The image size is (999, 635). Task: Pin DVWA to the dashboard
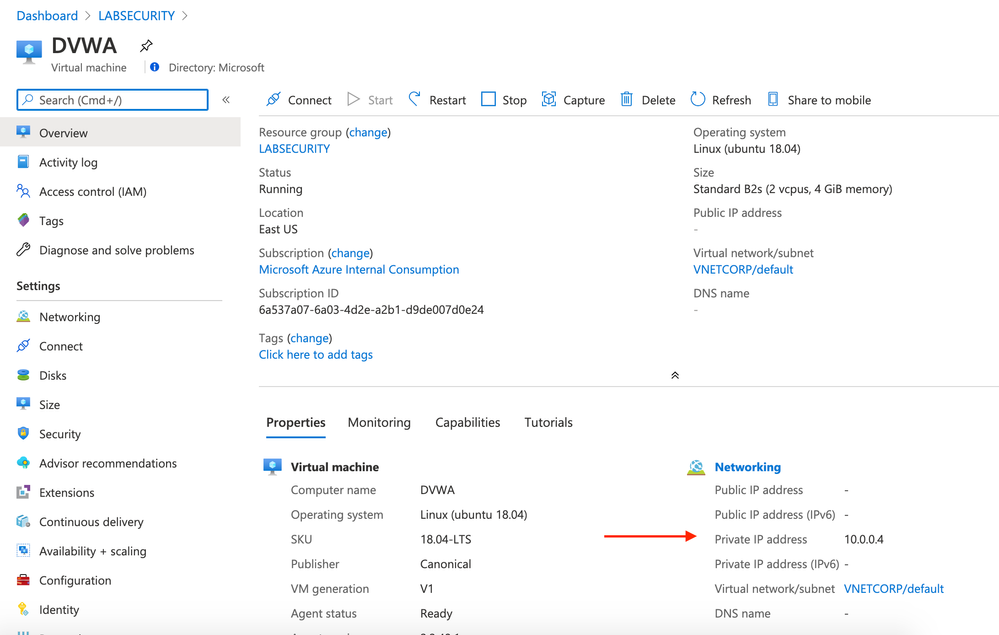click(x=146, y=46)
